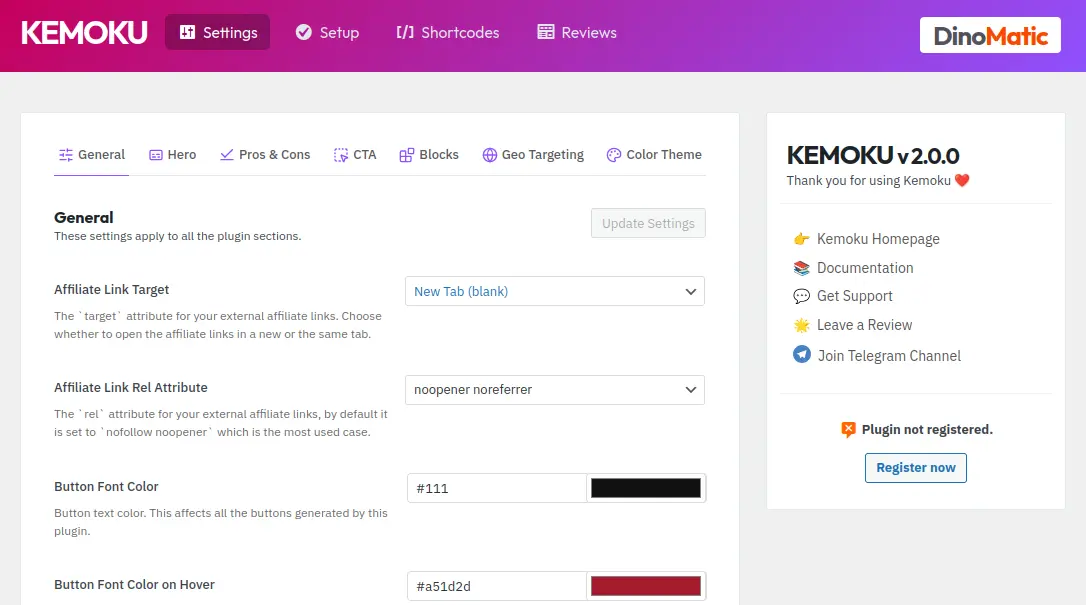Click the speech bubble icon next to Get Support
Image resolution: width=1086 pixels, height=605 pixels.
point(801,296)
